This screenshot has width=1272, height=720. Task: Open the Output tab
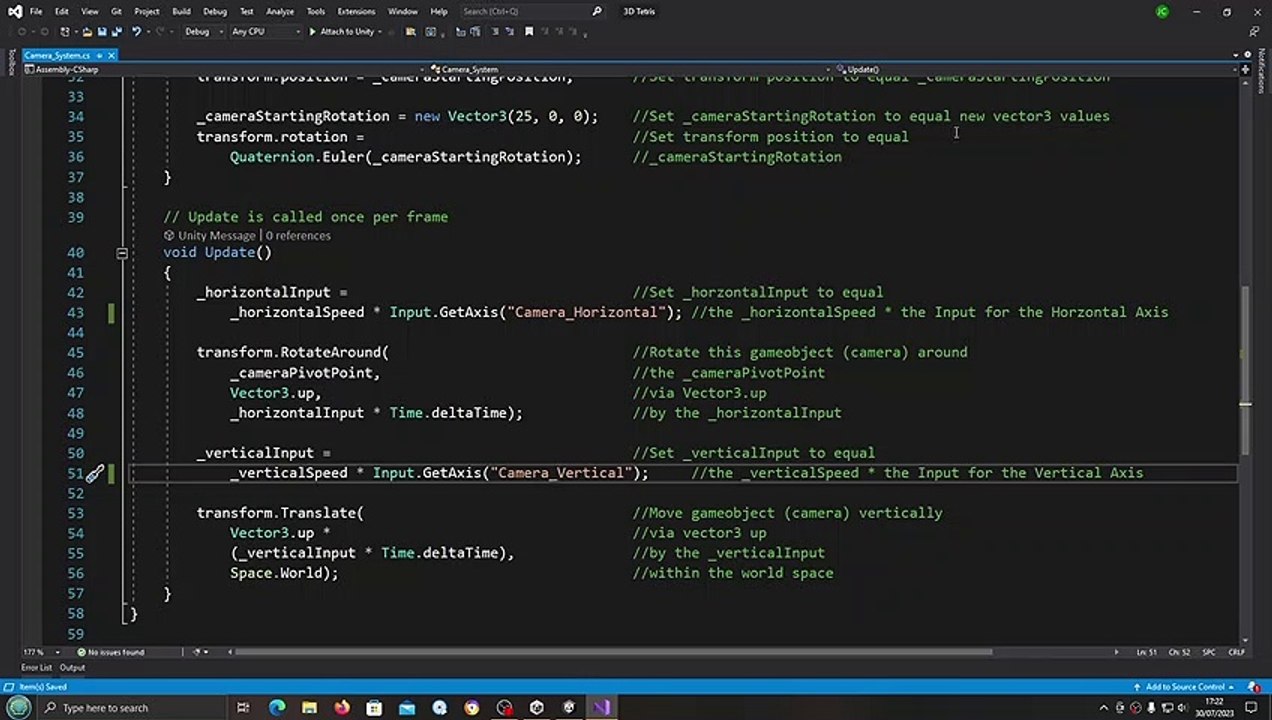click(72, 668)
